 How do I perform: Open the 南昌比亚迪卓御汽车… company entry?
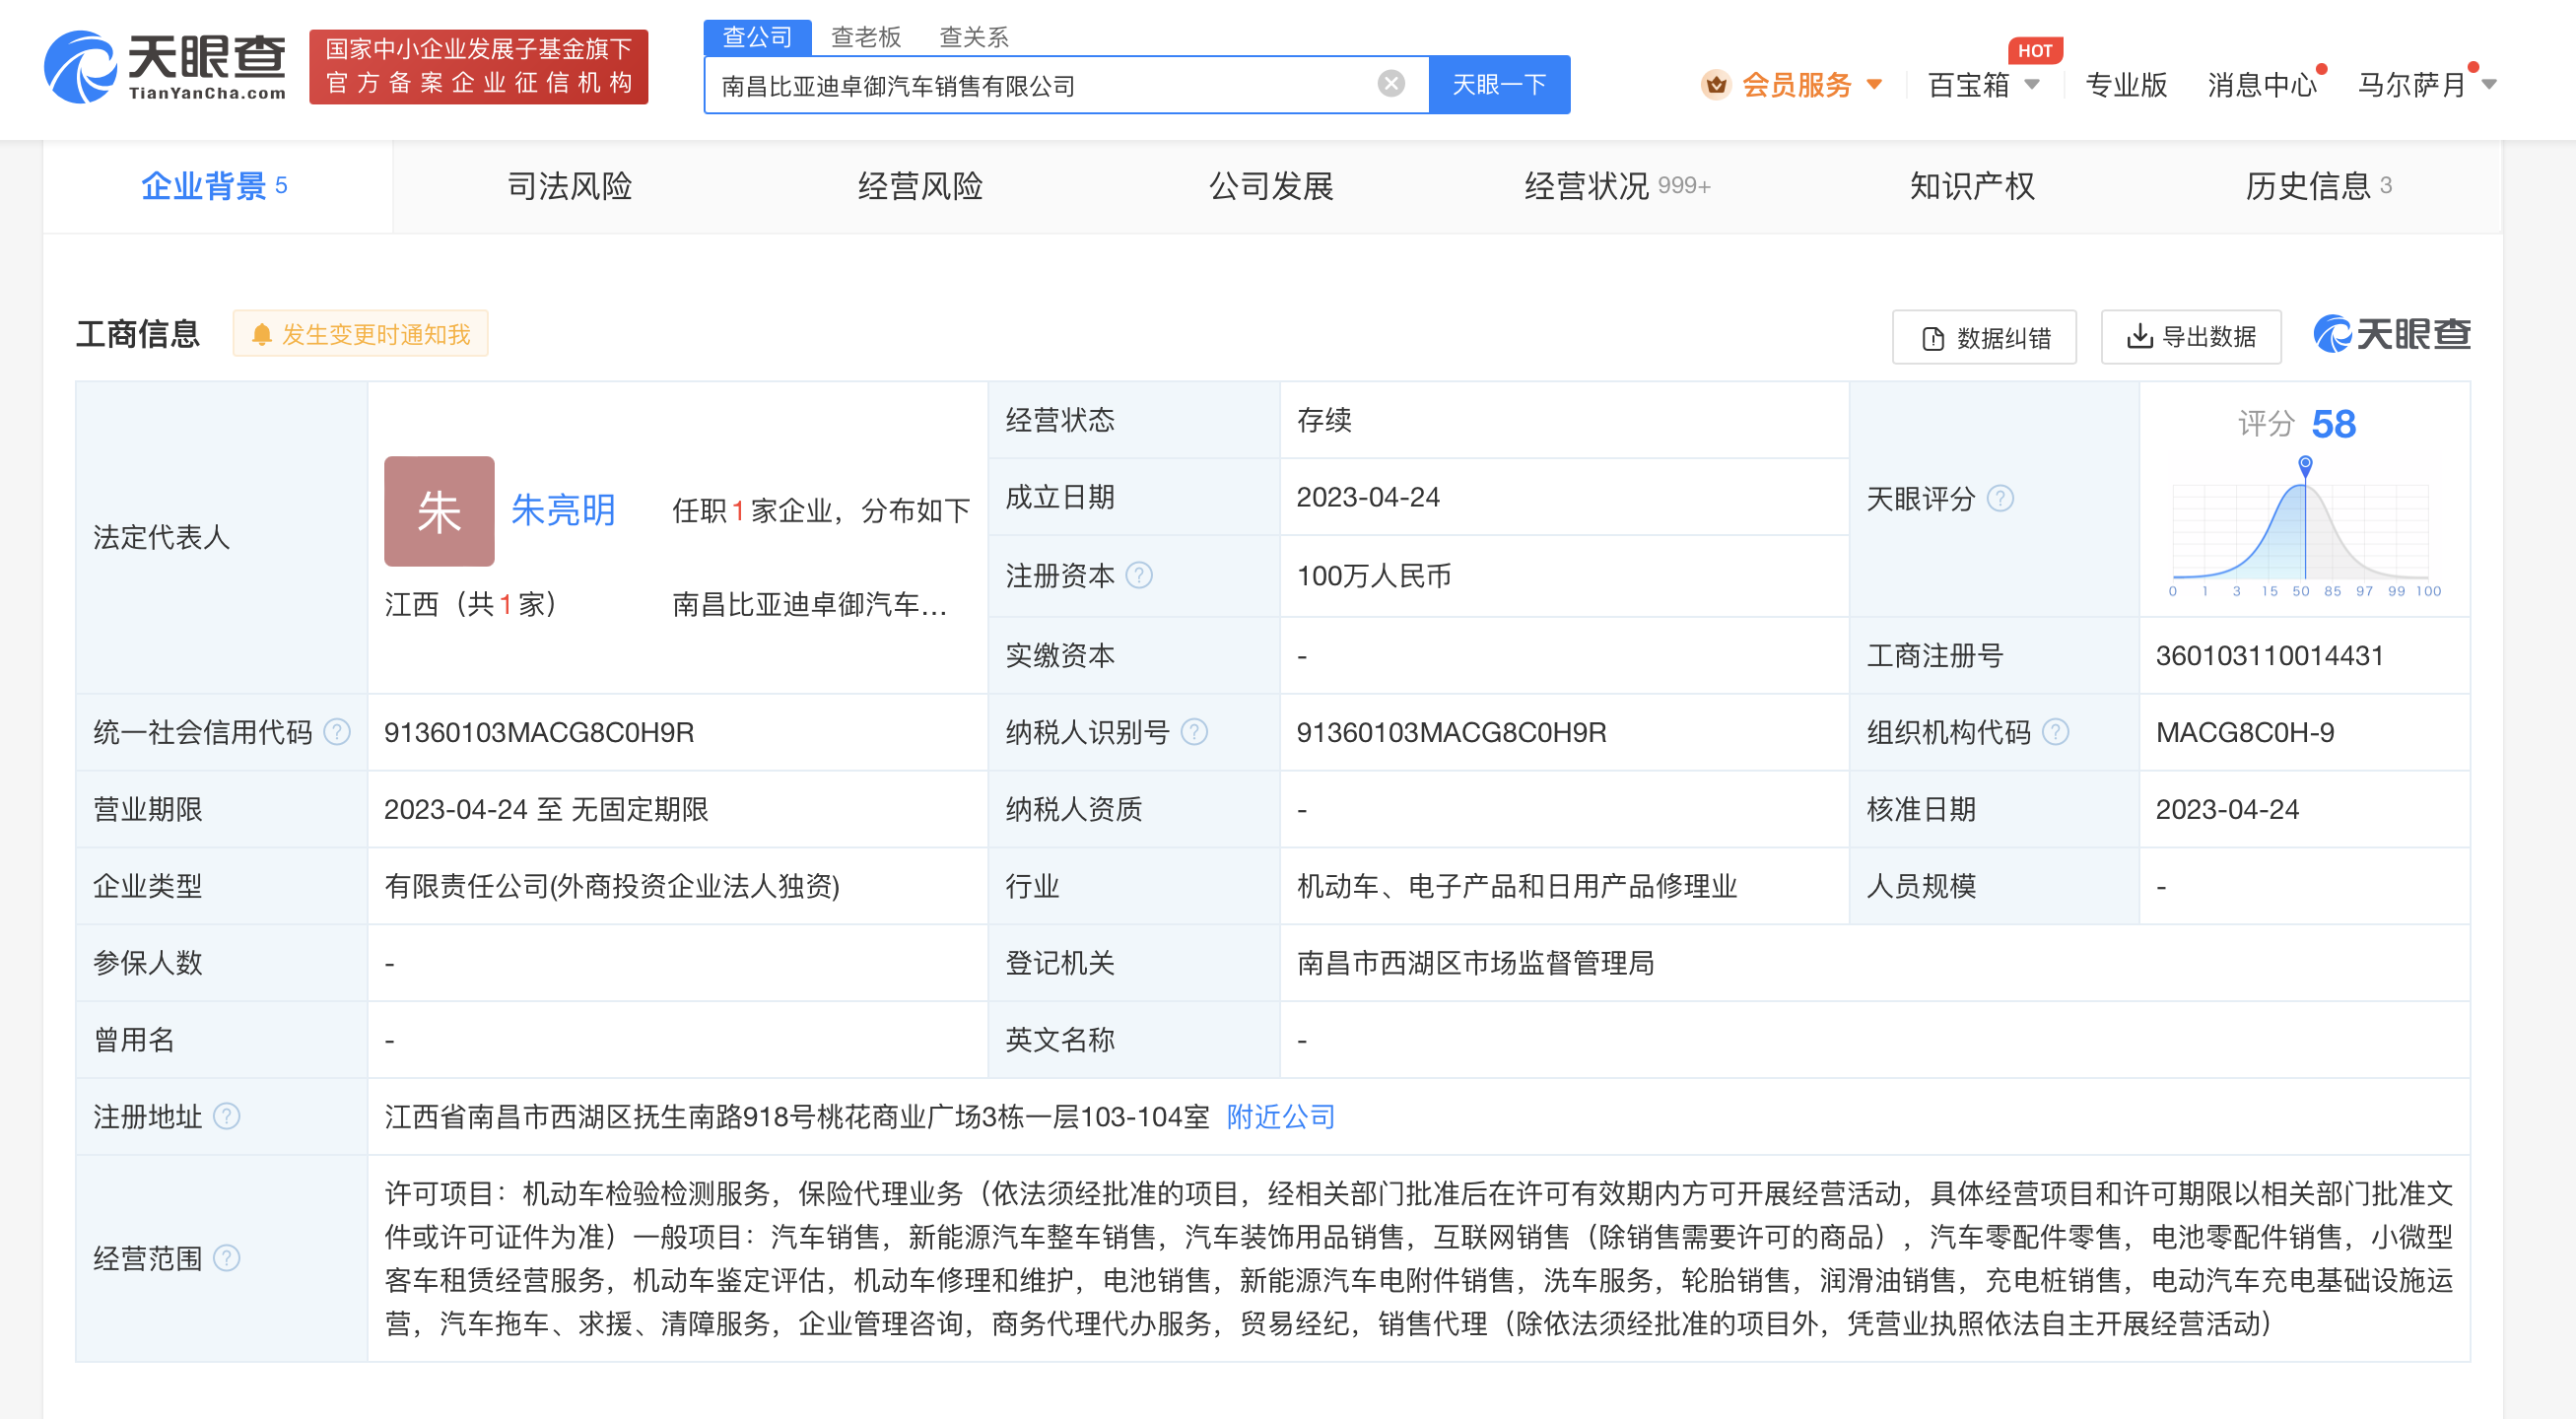click(x=810, y=604)
